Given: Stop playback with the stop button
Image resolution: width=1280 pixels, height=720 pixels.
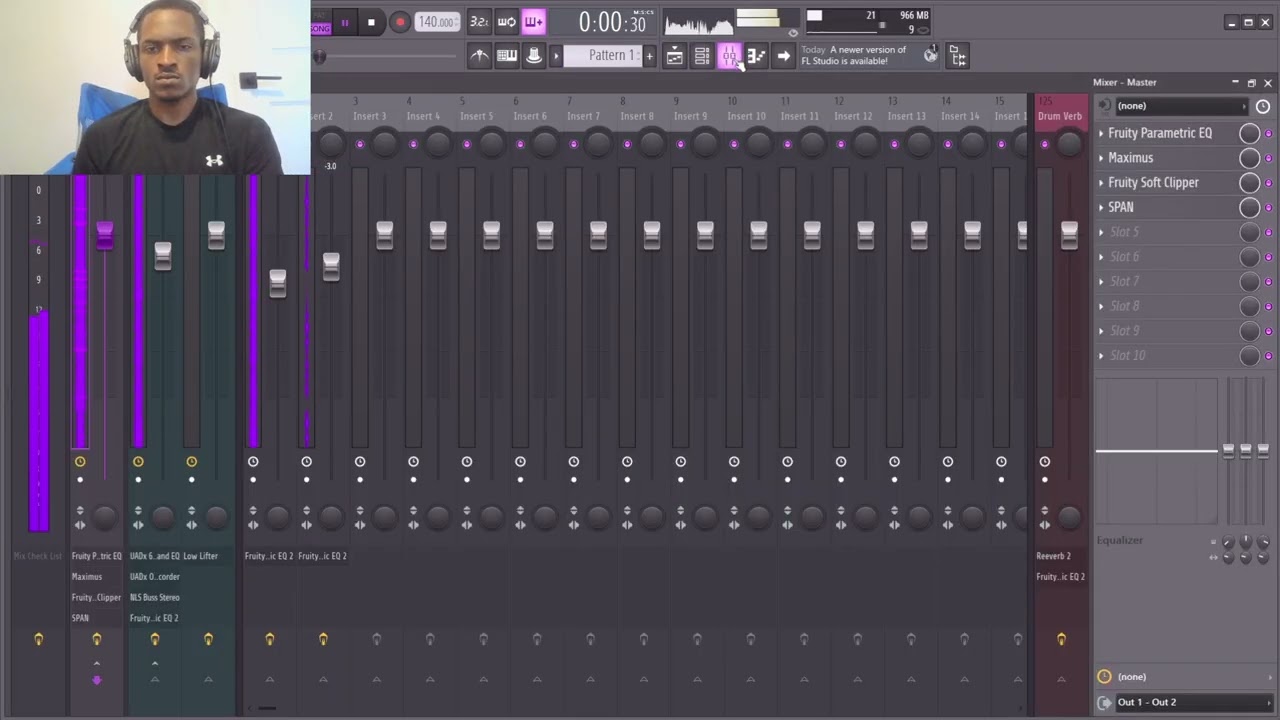Looking at the screenshot, I should pos(371,22).
